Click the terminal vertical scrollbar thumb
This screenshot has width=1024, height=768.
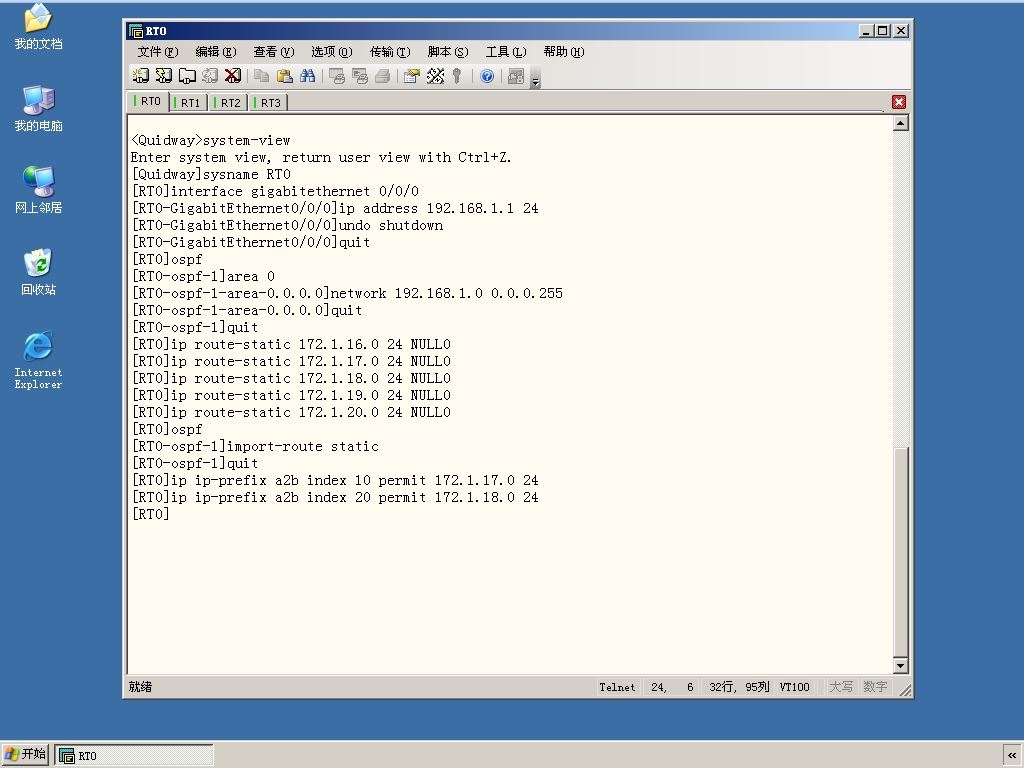click(x=901, y=552)
